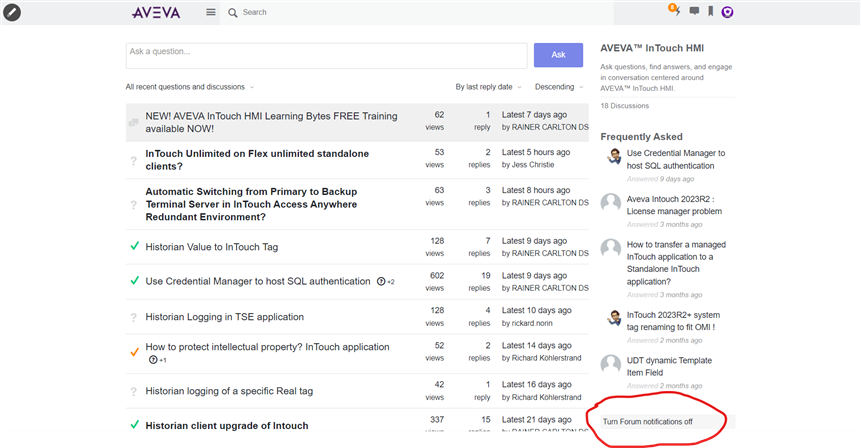Click the Search field in header
Screen dimensions: 861x448
417,12
